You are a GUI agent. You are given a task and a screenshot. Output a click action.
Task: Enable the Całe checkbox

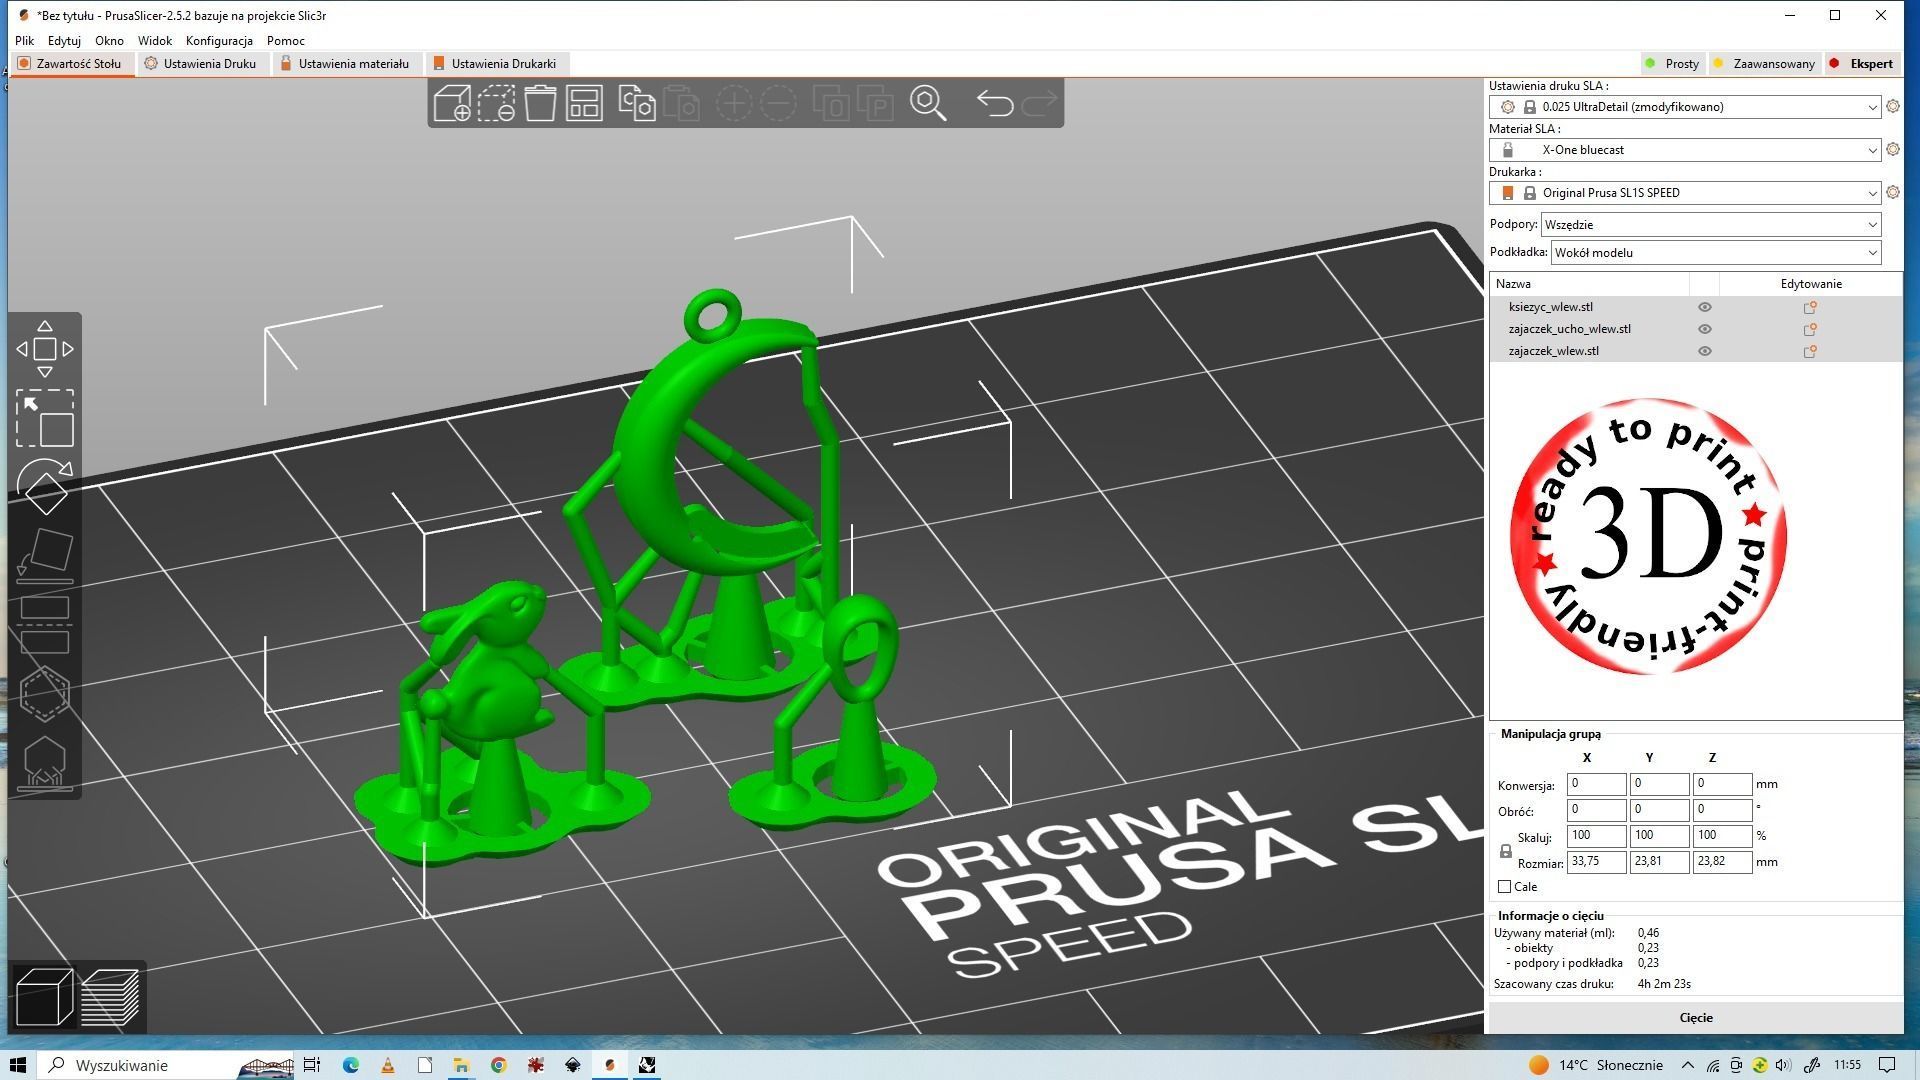pos(1504,887)
